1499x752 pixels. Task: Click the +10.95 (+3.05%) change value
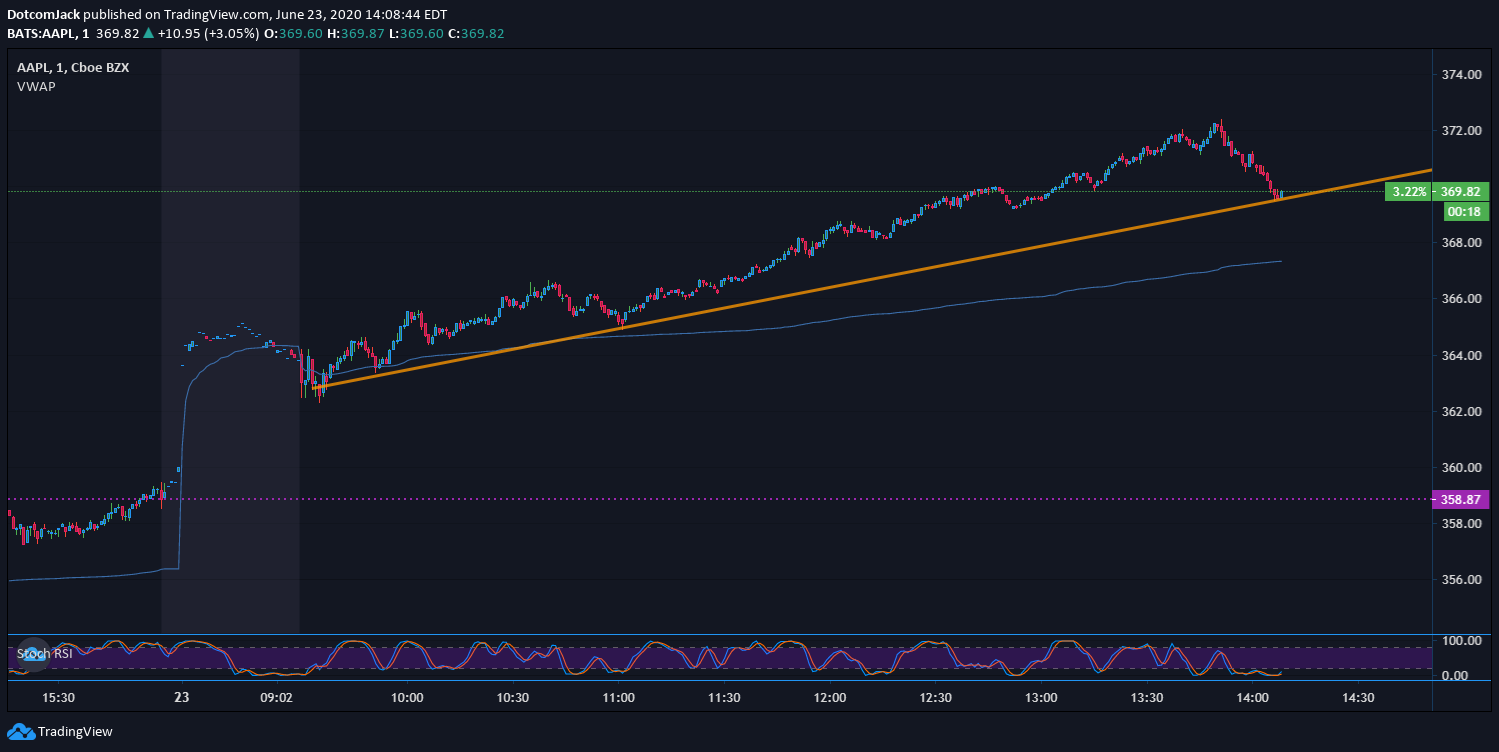207,33
